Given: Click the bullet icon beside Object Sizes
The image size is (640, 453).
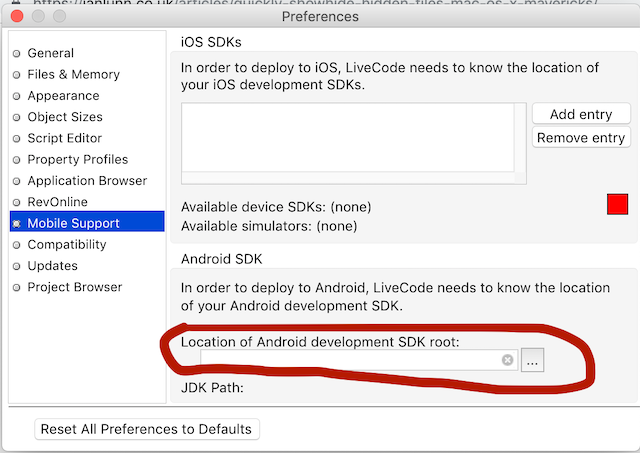Looking at the screenshot, I should coord(17,117).
